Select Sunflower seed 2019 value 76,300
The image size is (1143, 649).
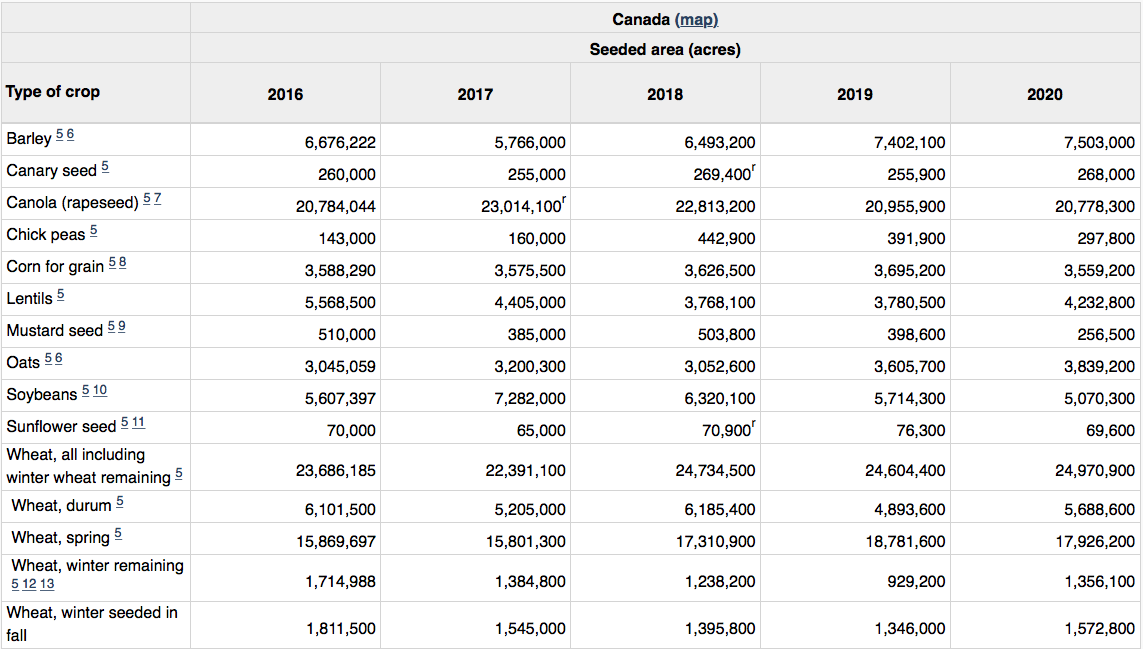pos(921,431)
